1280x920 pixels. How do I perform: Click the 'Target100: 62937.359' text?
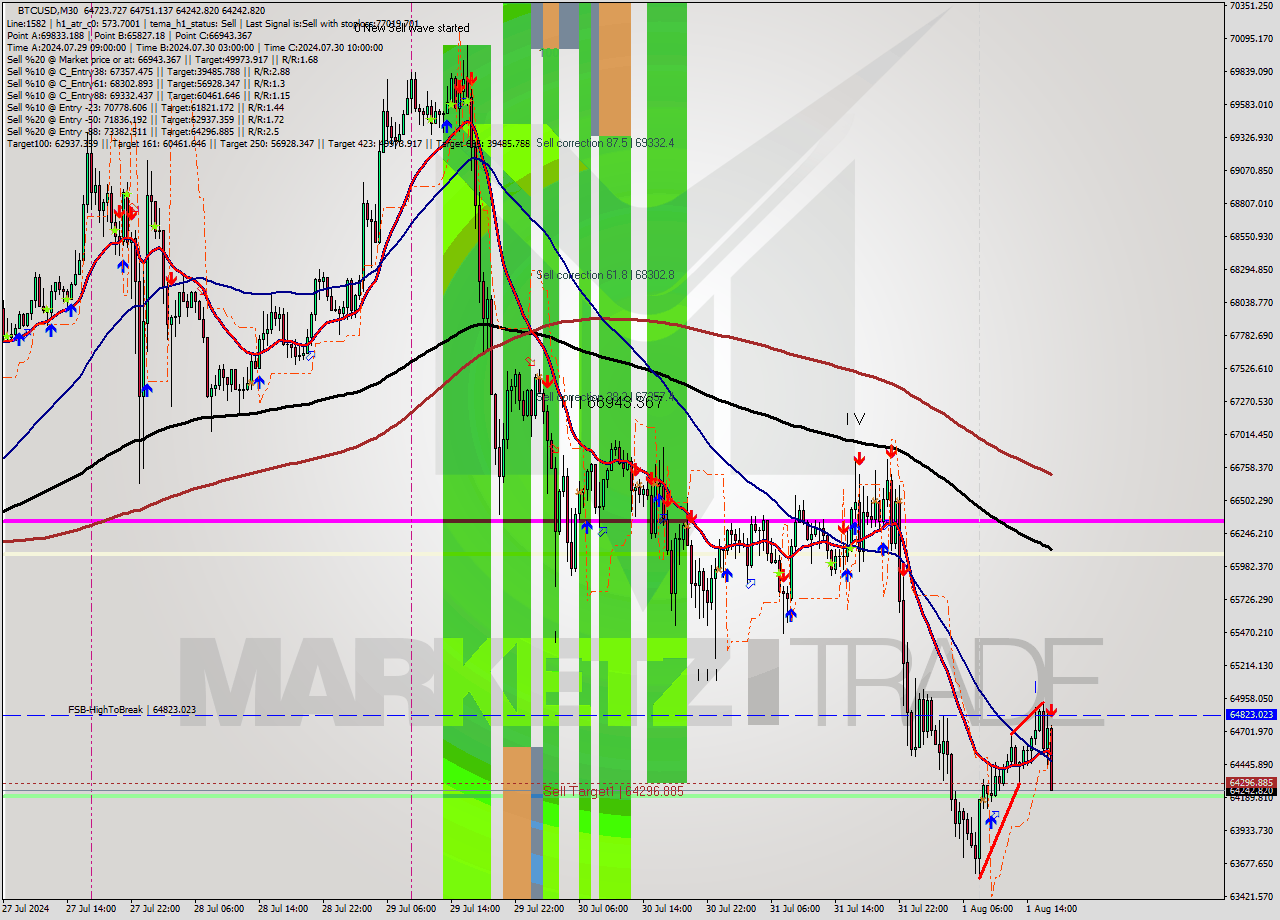point(53,144)
